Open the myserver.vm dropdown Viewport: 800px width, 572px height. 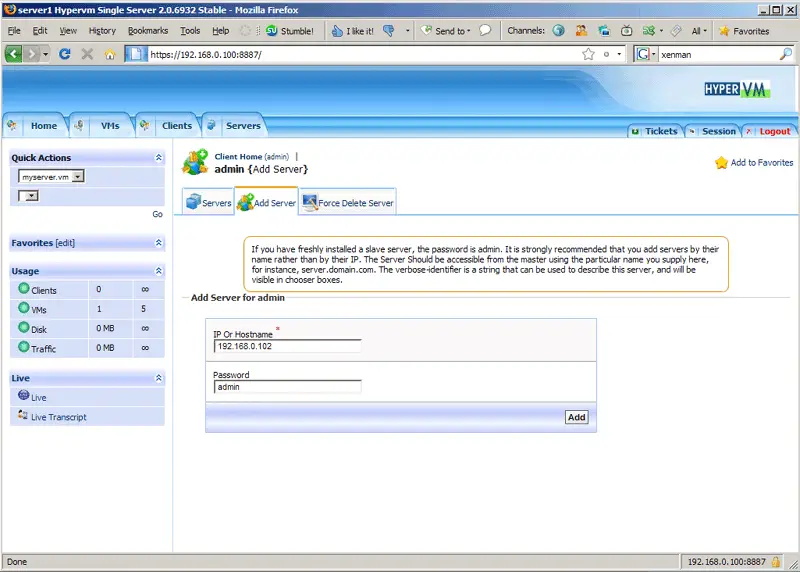click(x=51, y=177)
